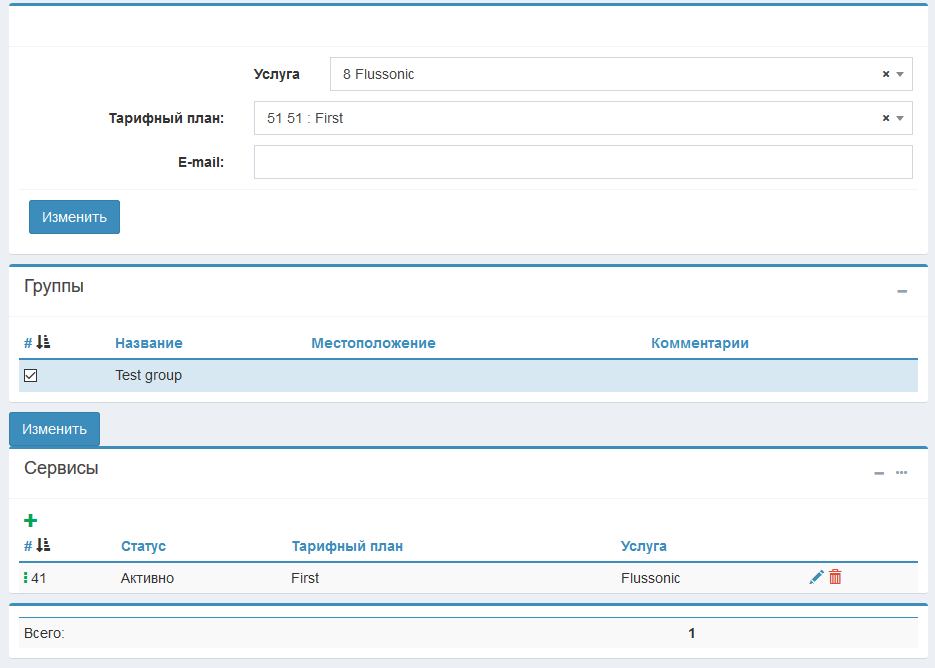935x668 pixels.
Task: Click the E-mail input field
Action: [582, 162]
